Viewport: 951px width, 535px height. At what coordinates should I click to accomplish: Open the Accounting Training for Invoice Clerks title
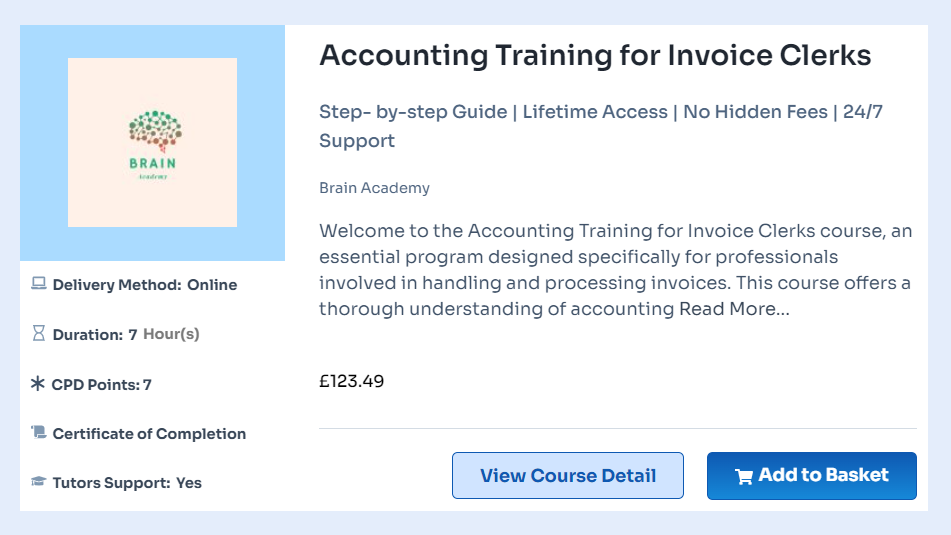click(x=595, y=55)
